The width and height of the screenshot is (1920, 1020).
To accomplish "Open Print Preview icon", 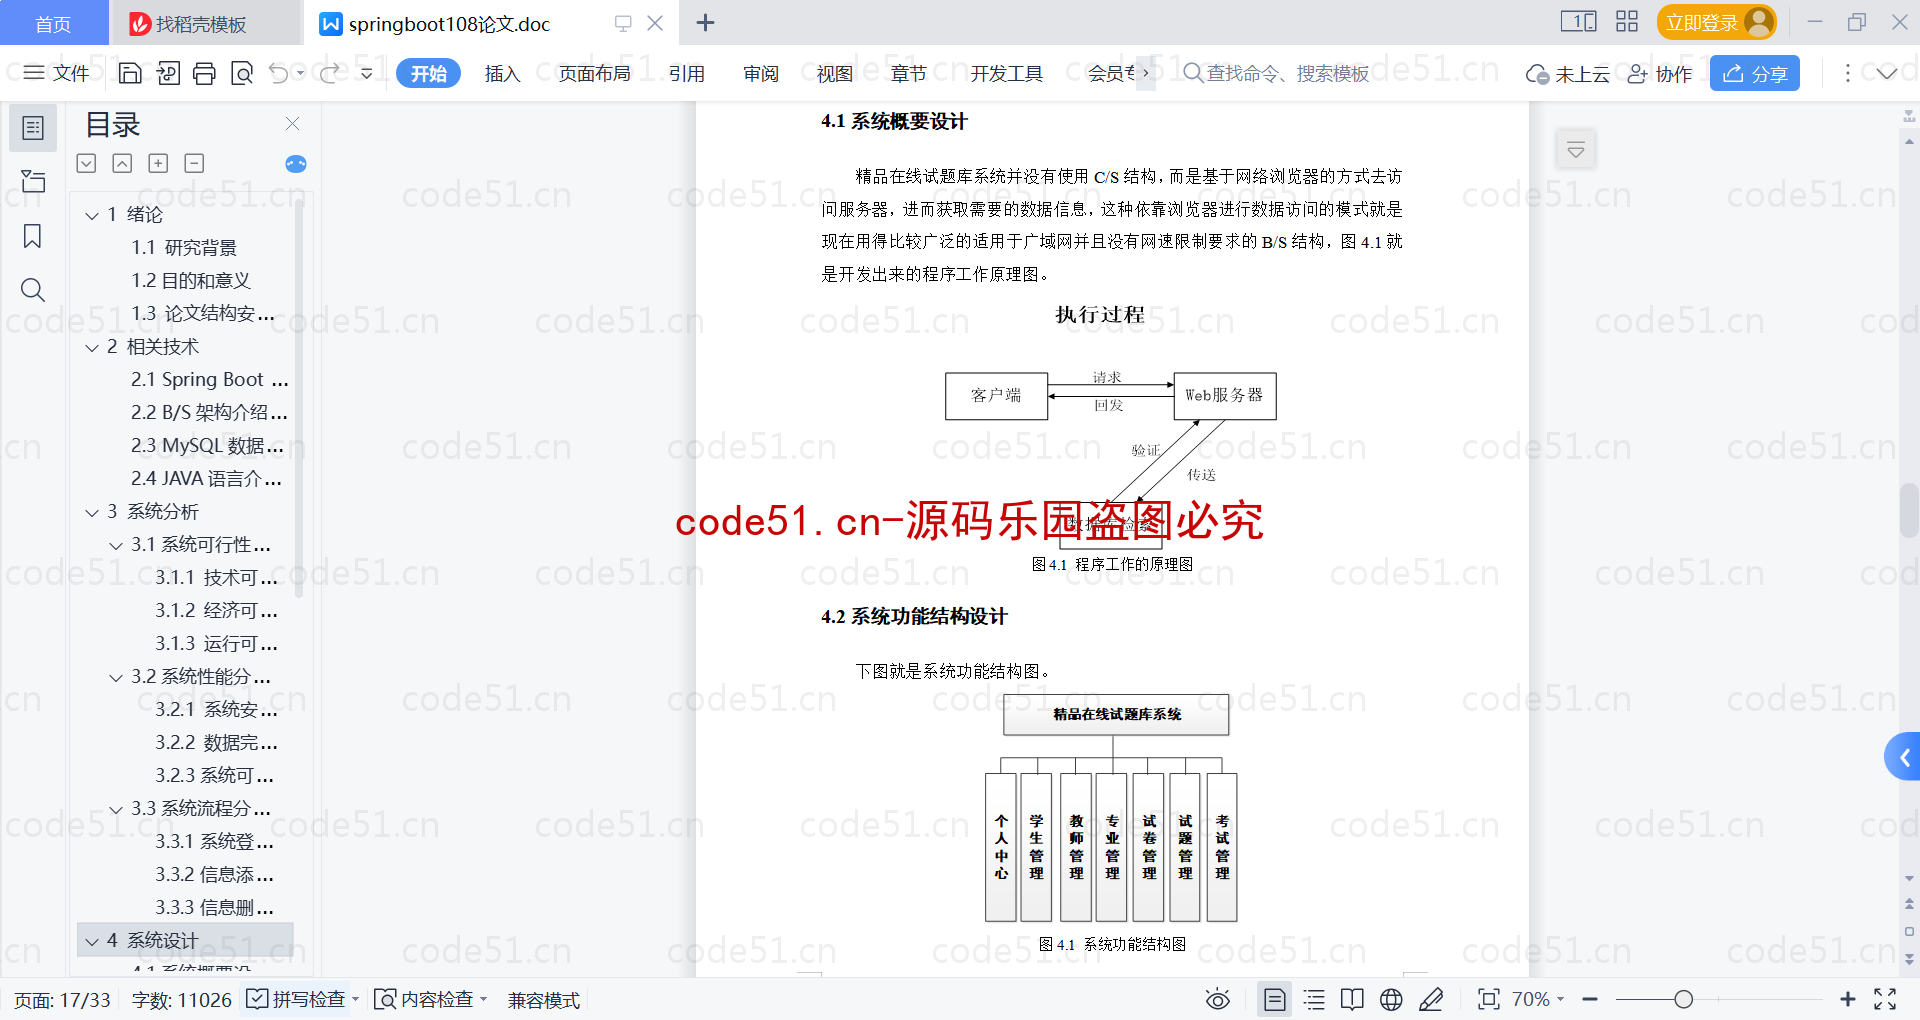I will point(242,73).
